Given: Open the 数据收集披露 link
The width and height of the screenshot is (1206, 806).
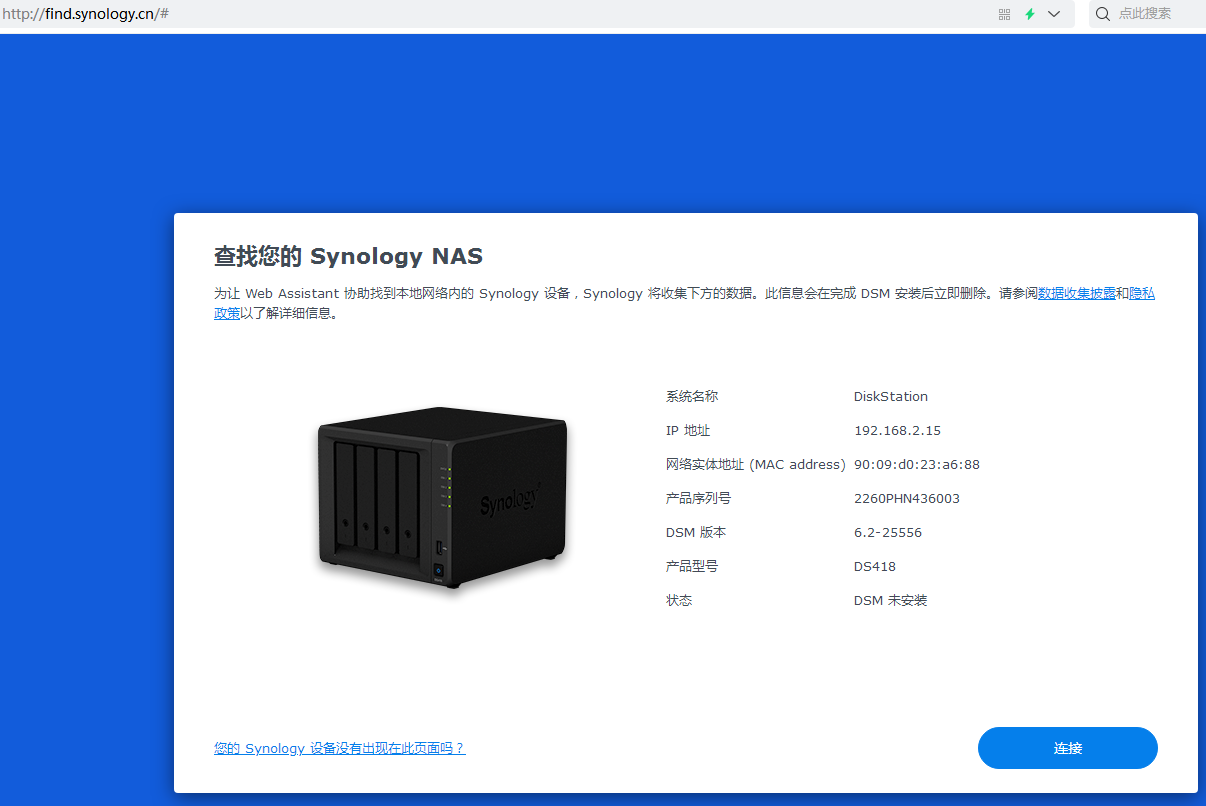Looking at the screenshot, I should 1077,294.
